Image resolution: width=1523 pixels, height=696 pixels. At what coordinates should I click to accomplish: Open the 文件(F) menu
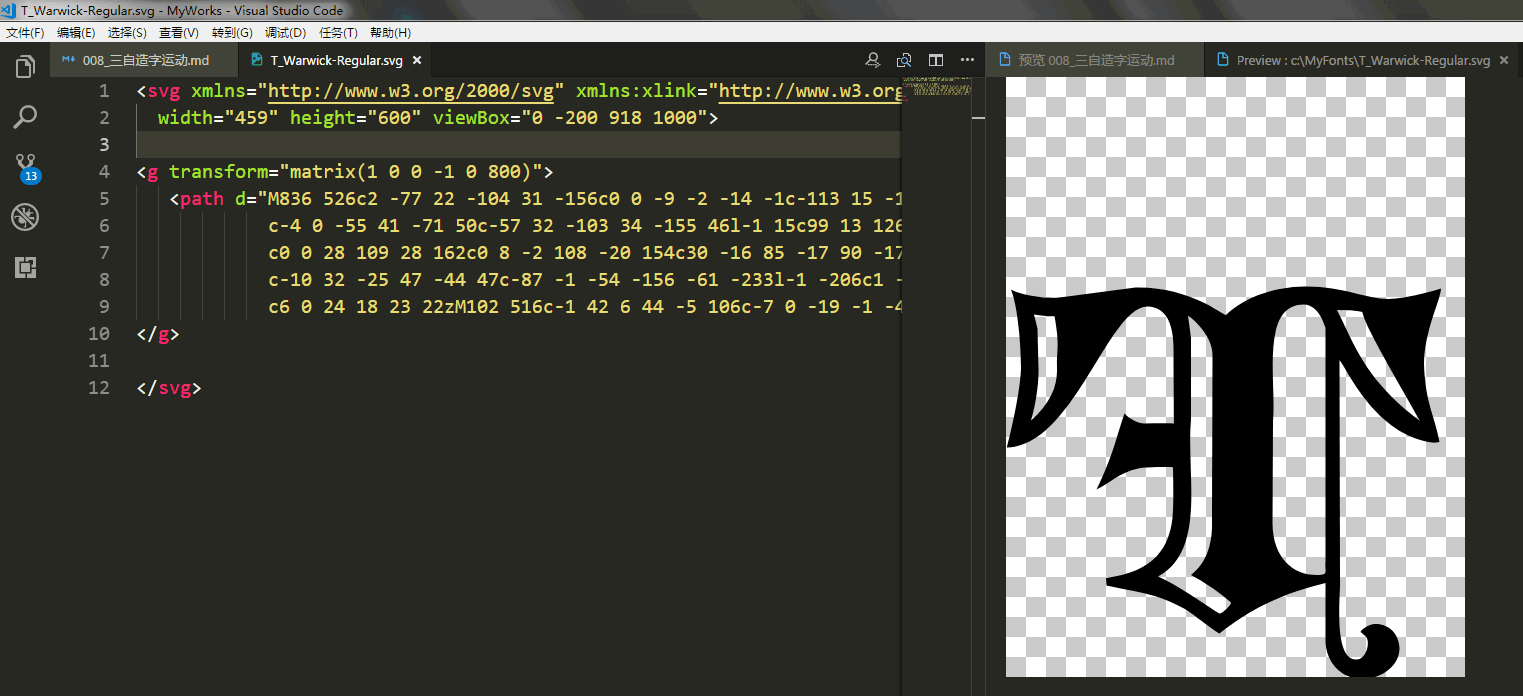click(x=25, y=33)
